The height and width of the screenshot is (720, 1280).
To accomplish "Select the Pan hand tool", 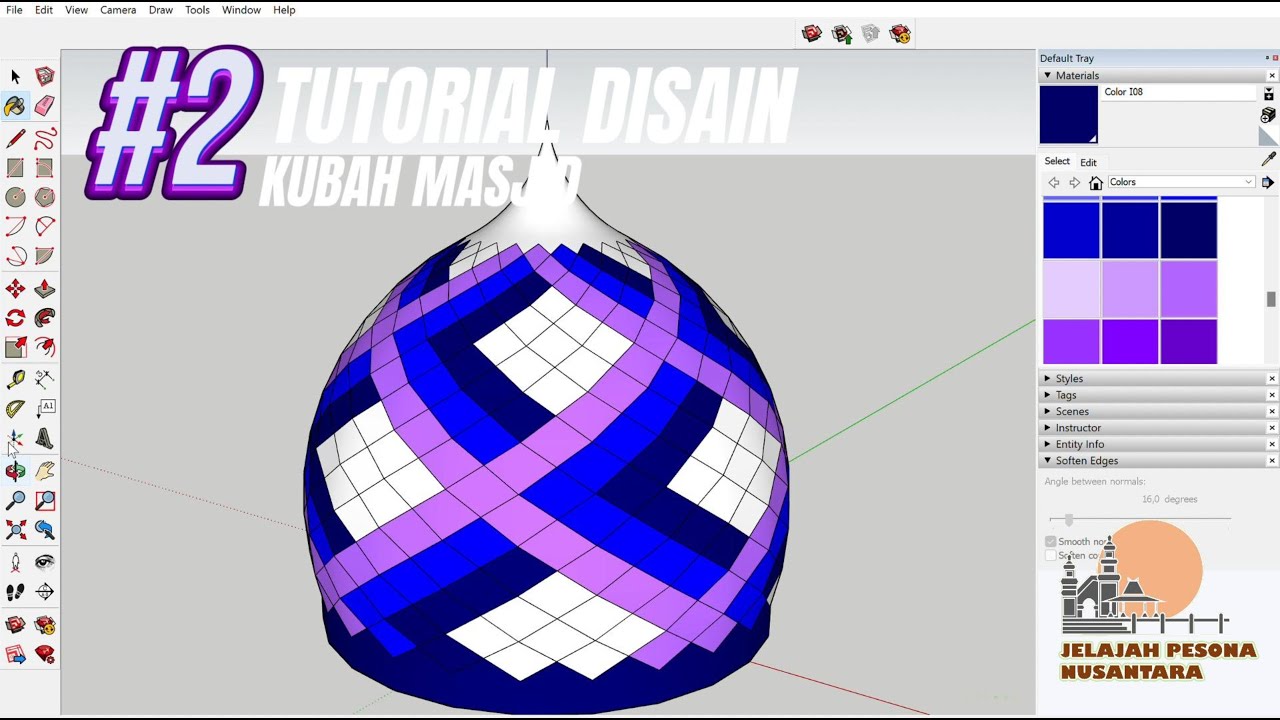I will (x=44, y=471).
